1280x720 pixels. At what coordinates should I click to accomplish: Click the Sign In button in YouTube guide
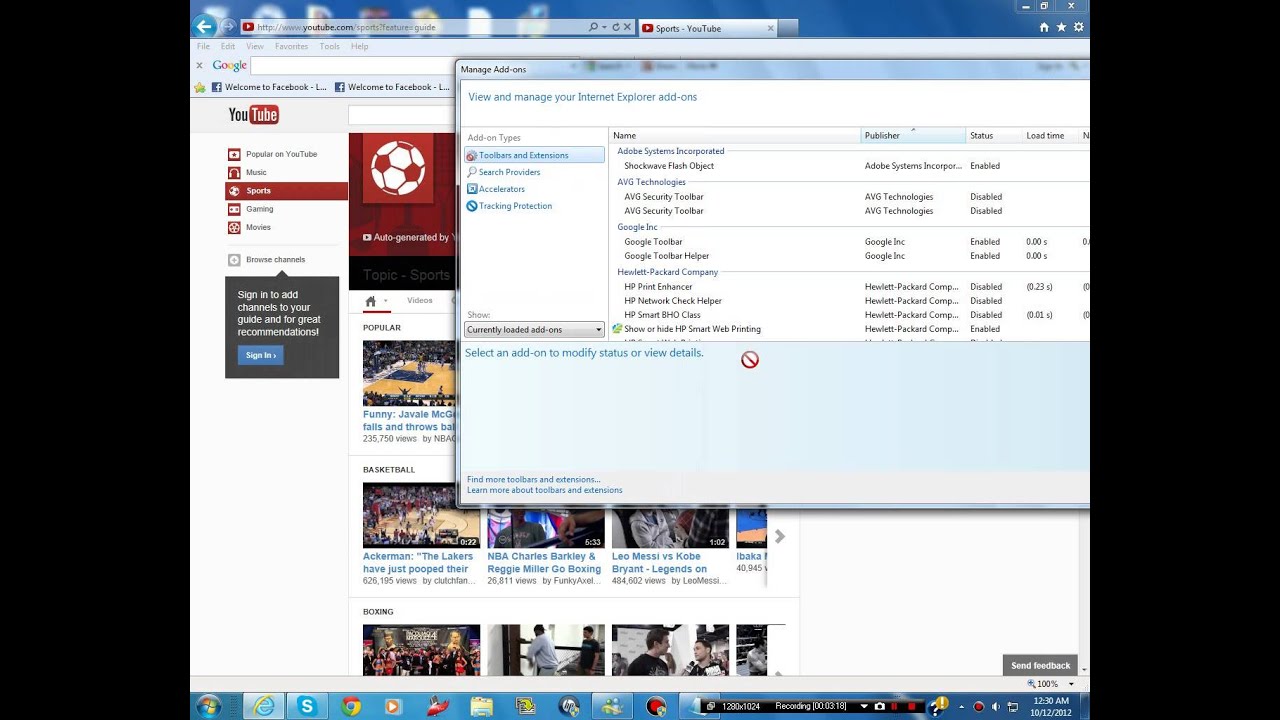pyautogui.click(x=261, y=355)
